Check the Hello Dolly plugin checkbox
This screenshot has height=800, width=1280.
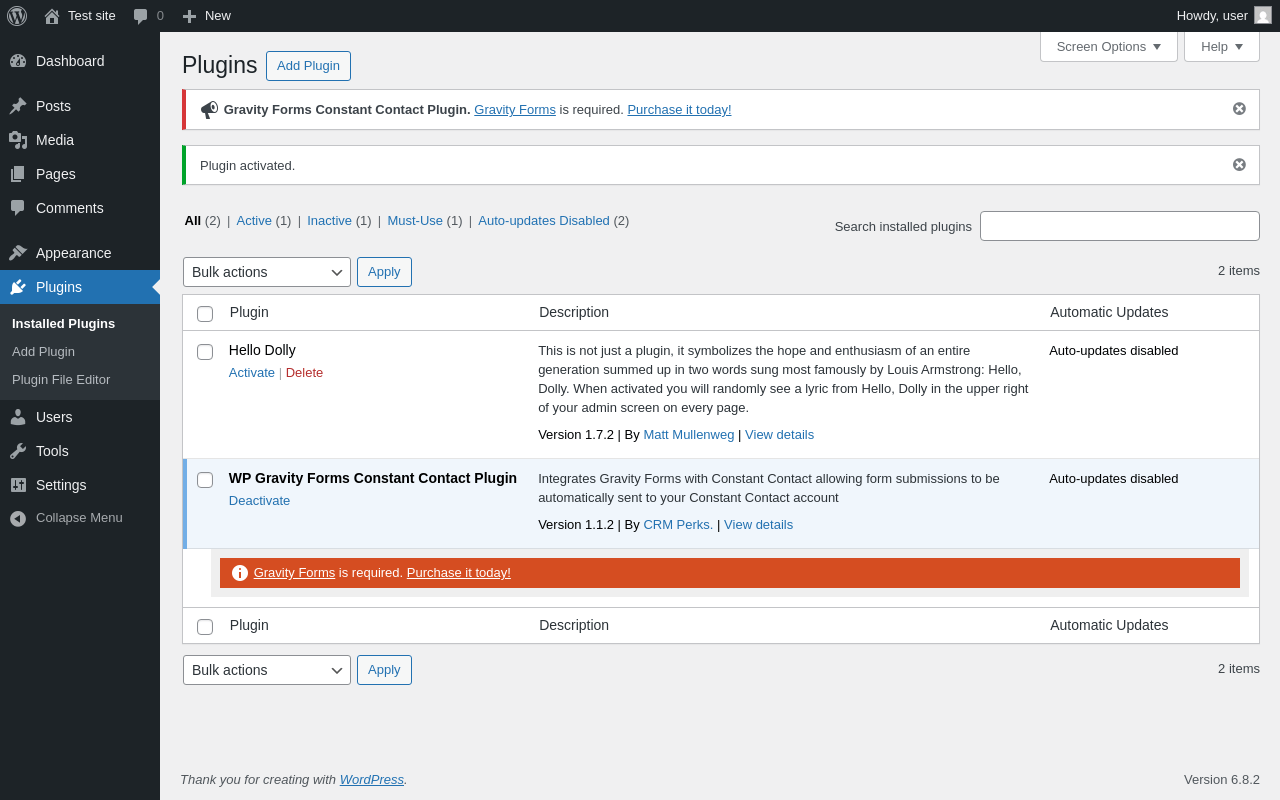(205, 352)
